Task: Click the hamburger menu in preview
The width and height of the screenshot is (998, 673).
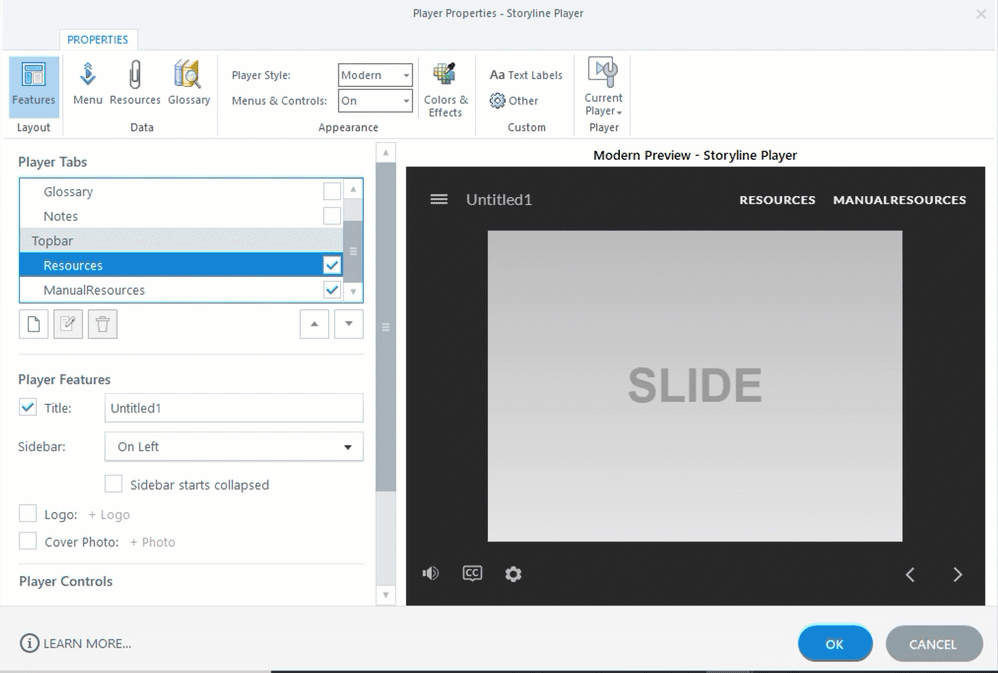Action: point(438,199)
